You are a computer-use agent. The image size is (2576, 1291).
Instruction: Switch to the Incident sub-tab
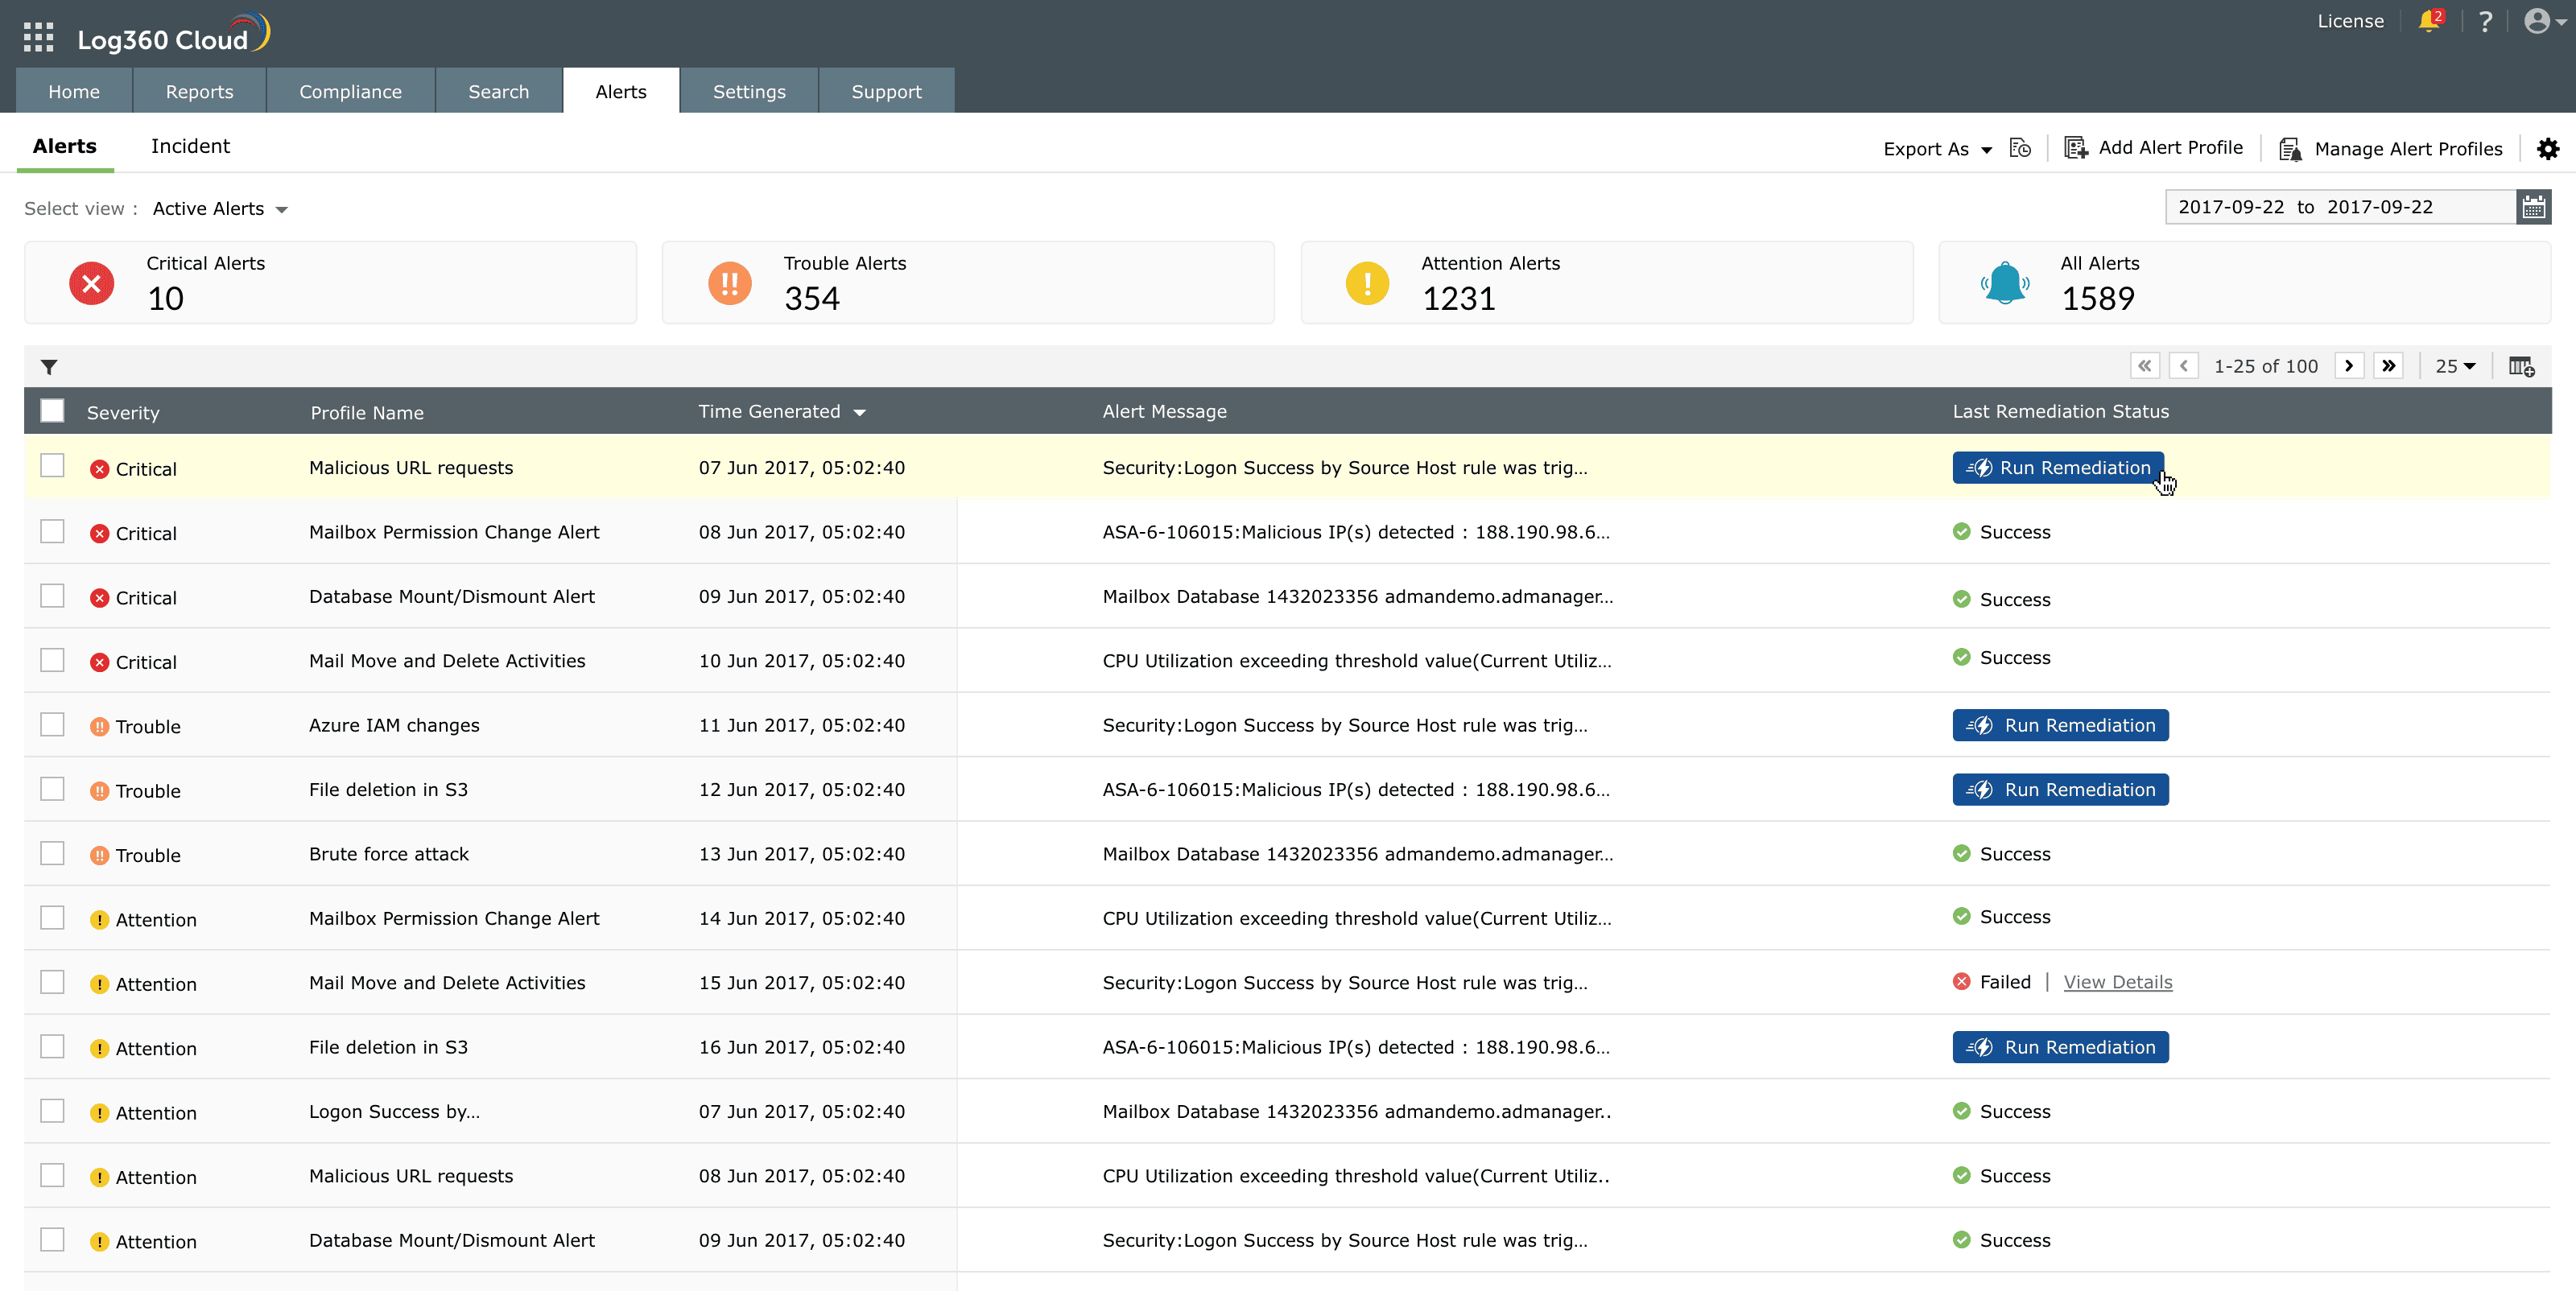(190, 146)
